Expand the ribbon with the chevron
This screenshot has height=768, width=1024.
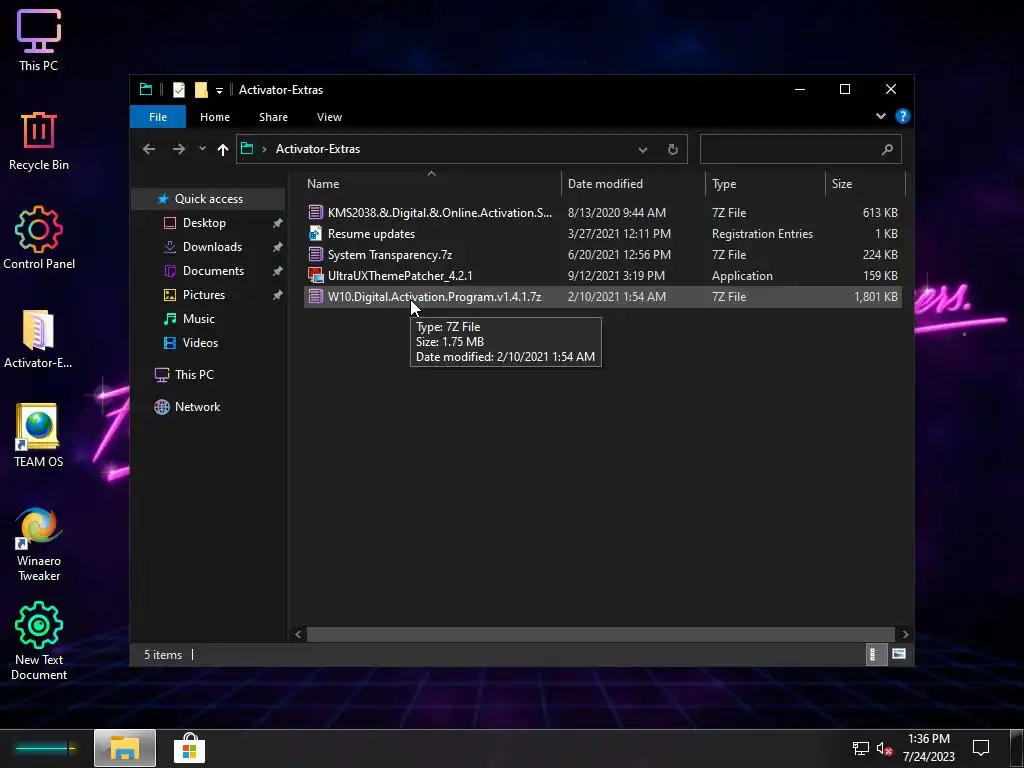880,116
